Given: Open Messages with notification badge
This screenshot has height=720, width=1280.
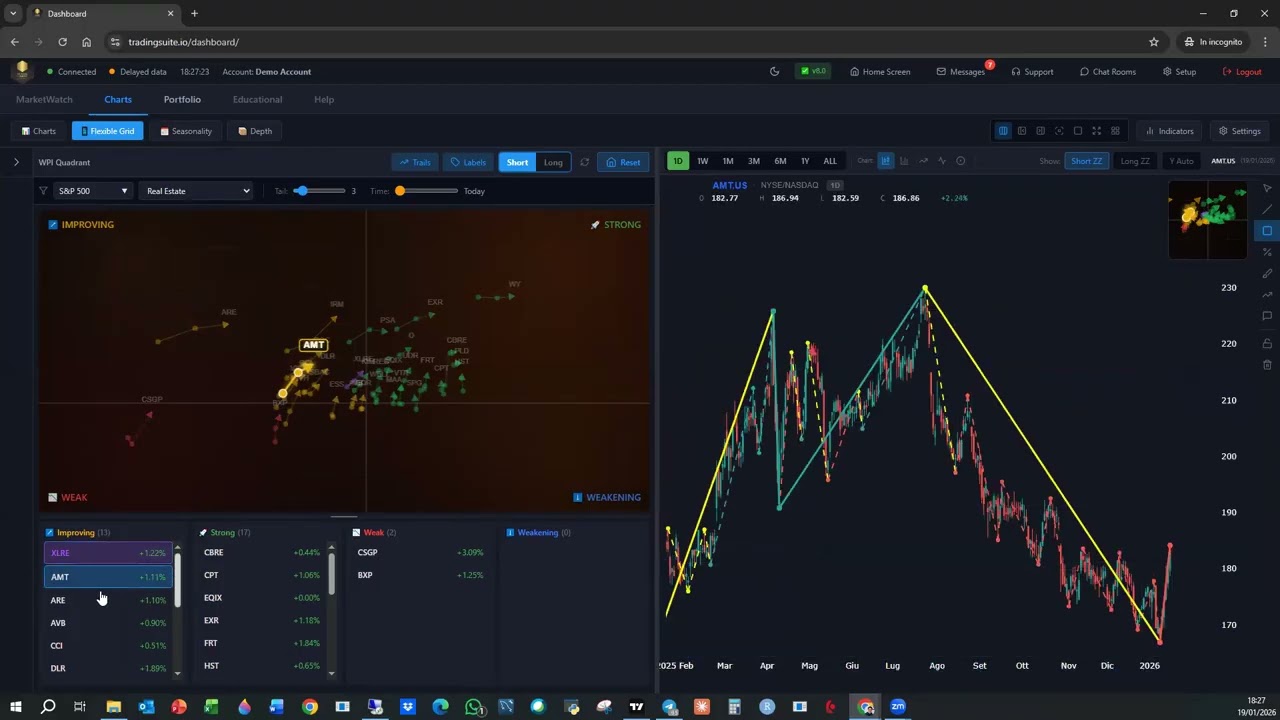Looking at the screenshot, I should [962, 72].
